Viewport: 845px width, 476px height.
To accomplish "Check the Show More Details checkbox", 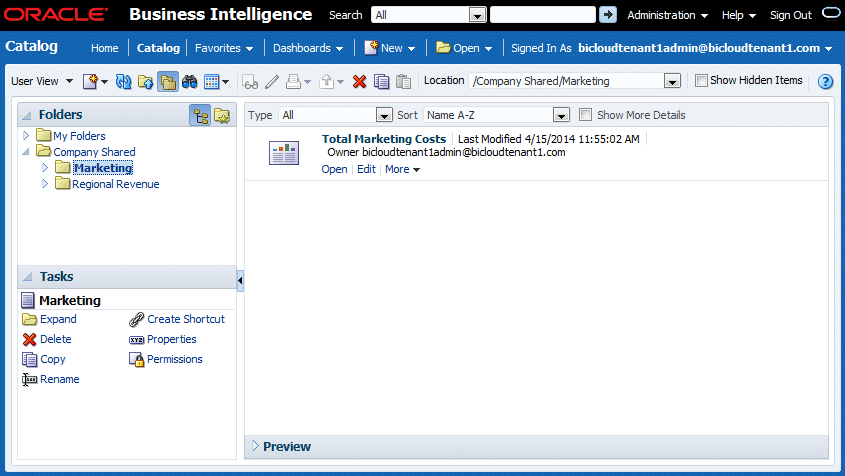I will point(585,114).
